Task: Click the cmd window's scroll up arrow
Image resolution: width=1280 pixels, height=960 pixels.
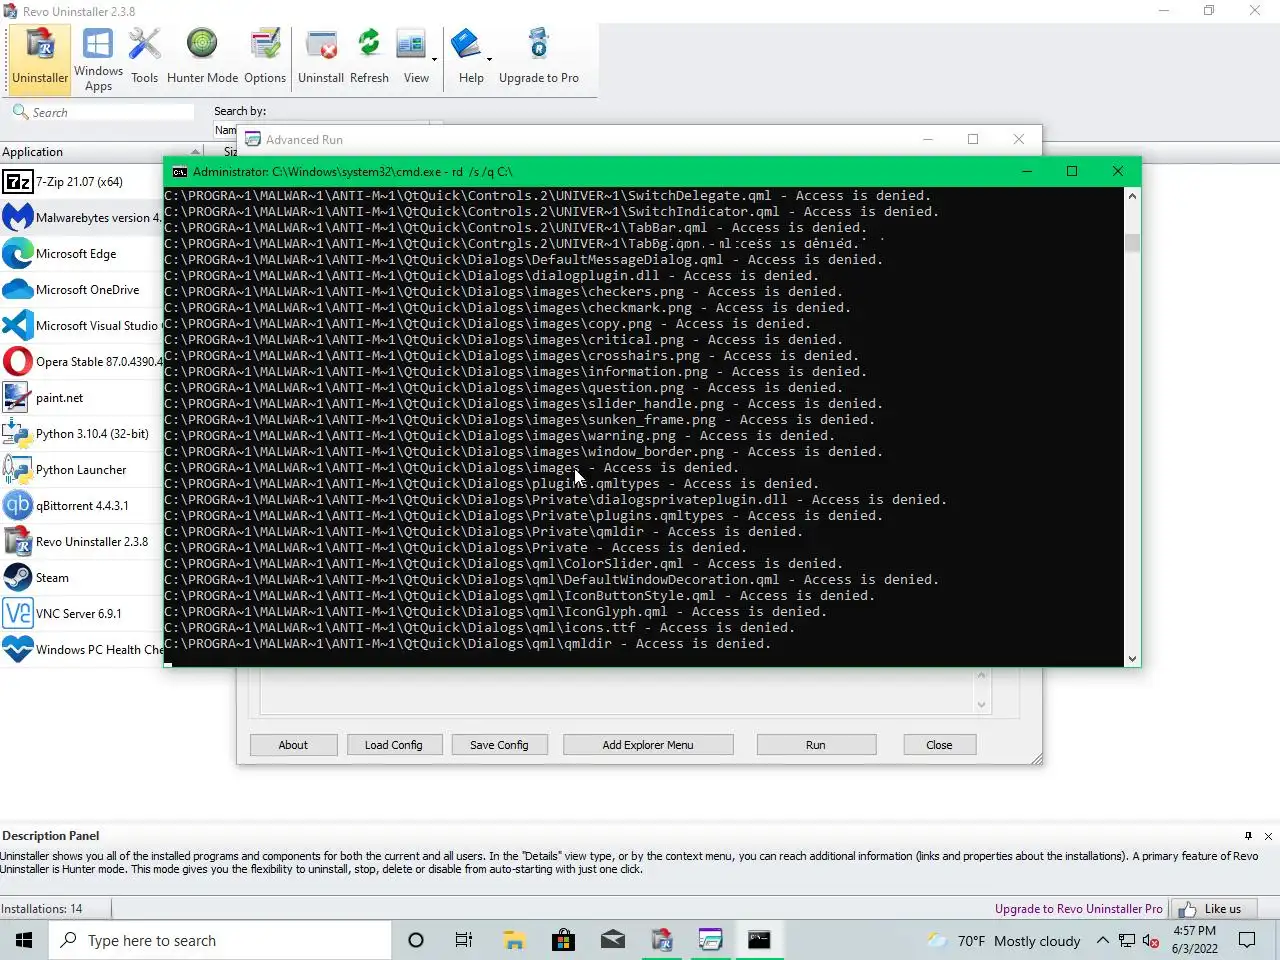Action: pyautogui.click(x=1132, y=196)
